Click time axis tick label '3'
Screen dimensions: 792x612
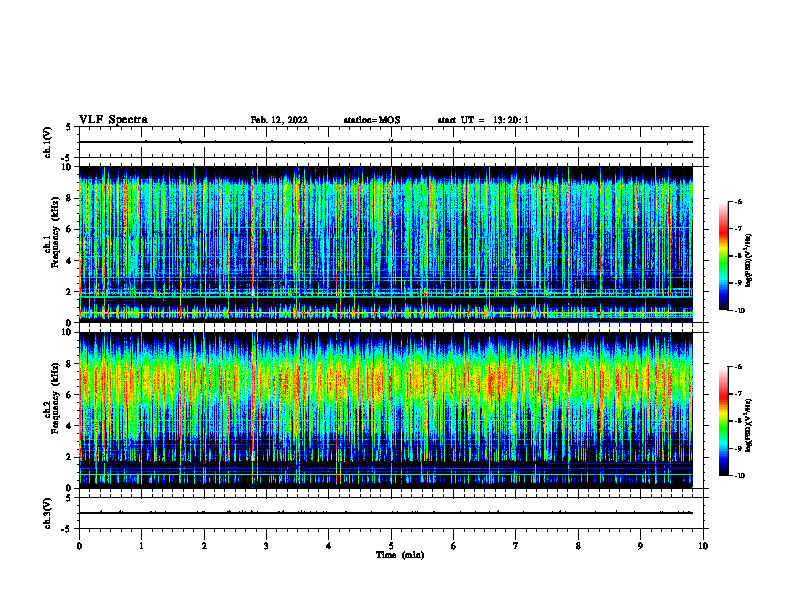point(266,546)
